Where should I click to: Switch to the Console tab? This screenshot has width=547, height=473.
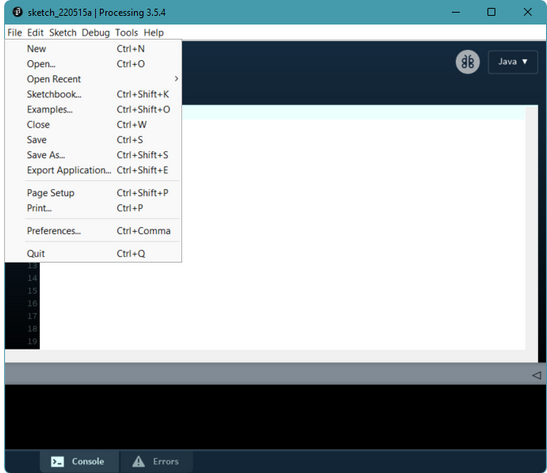(x=79, y=461)
